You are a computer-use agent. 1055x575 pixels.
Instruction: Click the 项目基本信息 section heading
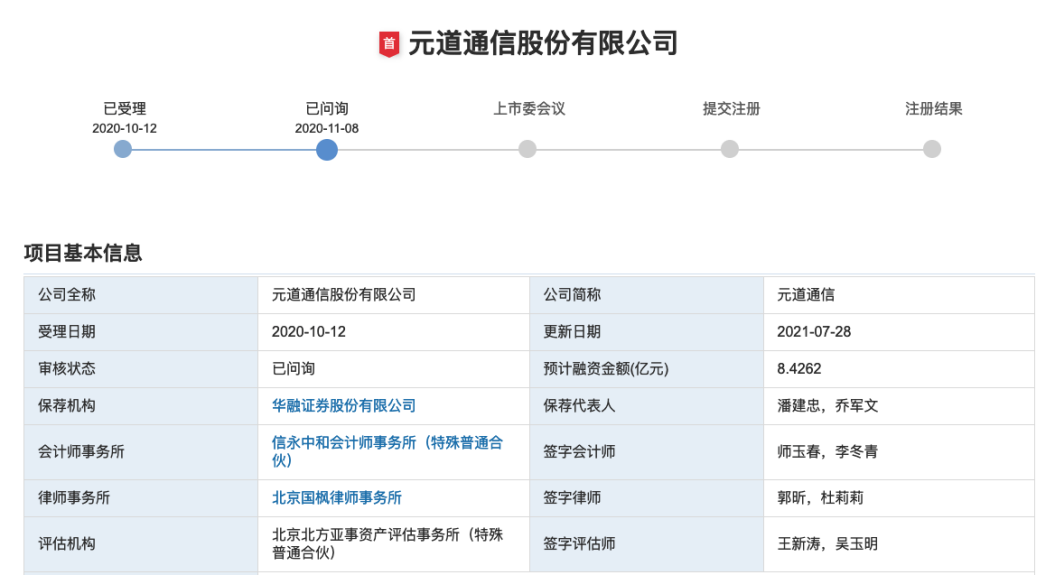pyautogui.click(x=83, y=253)
